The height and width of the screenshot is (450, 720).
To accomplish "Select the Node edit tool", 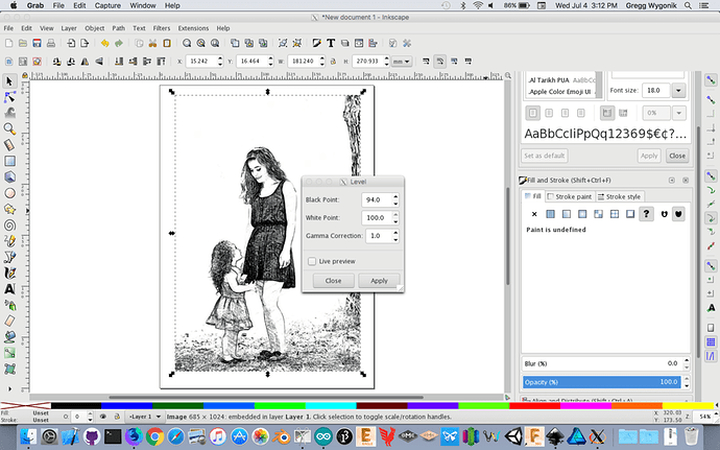I will pyautogui.click(x=9, y=97).
